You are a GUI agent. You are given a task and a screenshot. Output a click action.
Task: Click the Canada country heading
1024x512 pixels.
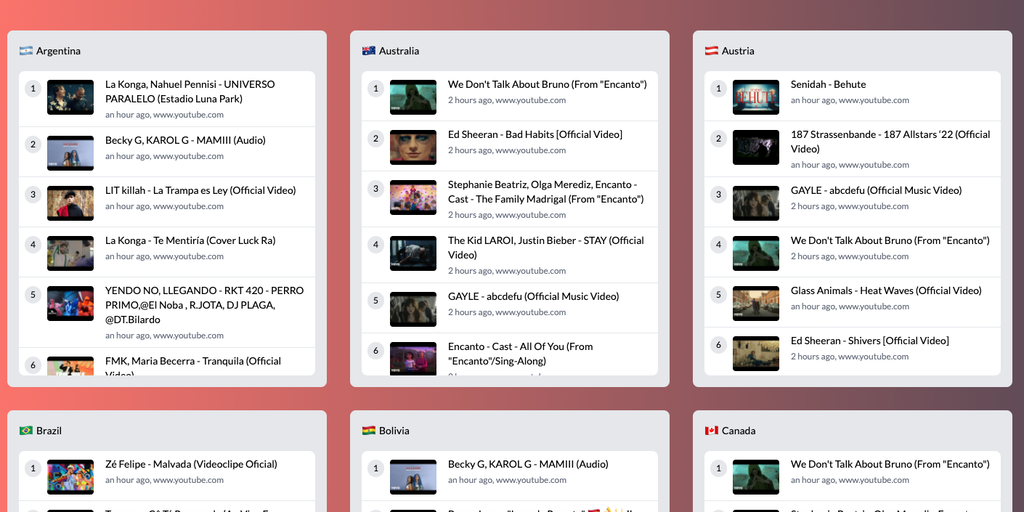[x=739, y=431]
